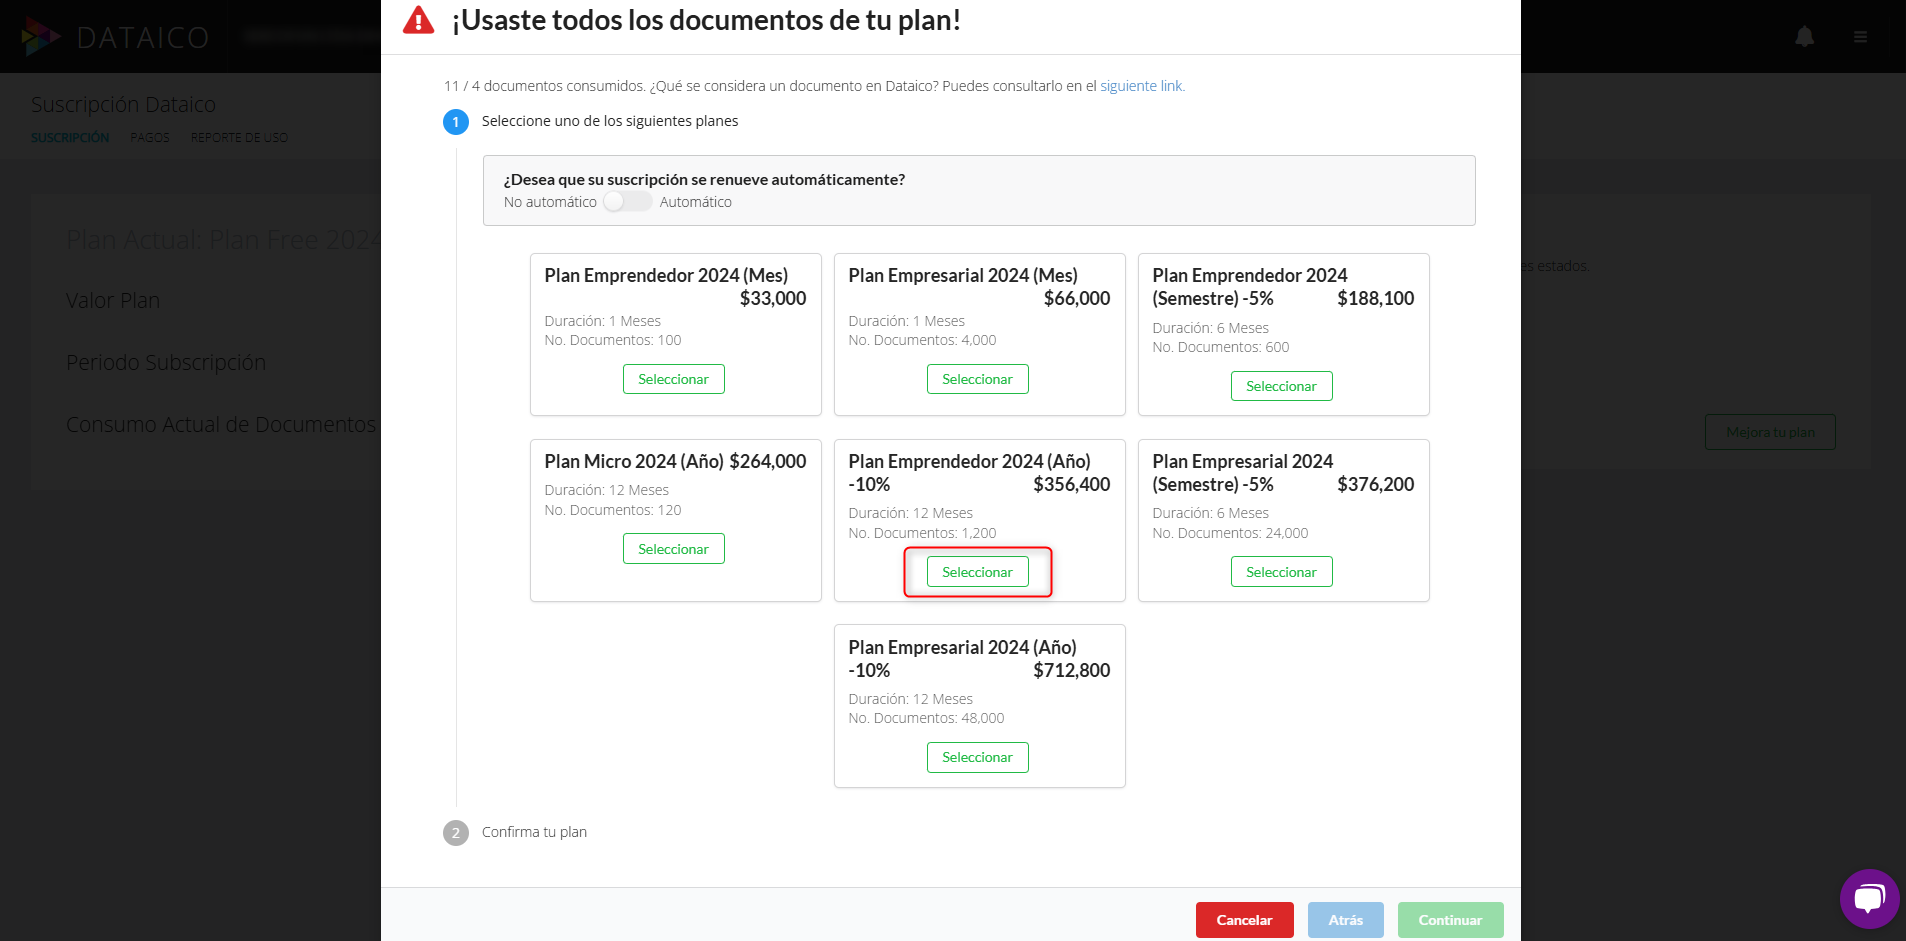The image size is (1906, 941).
Task: Click the $188,100 price text
Action: 1376,298
